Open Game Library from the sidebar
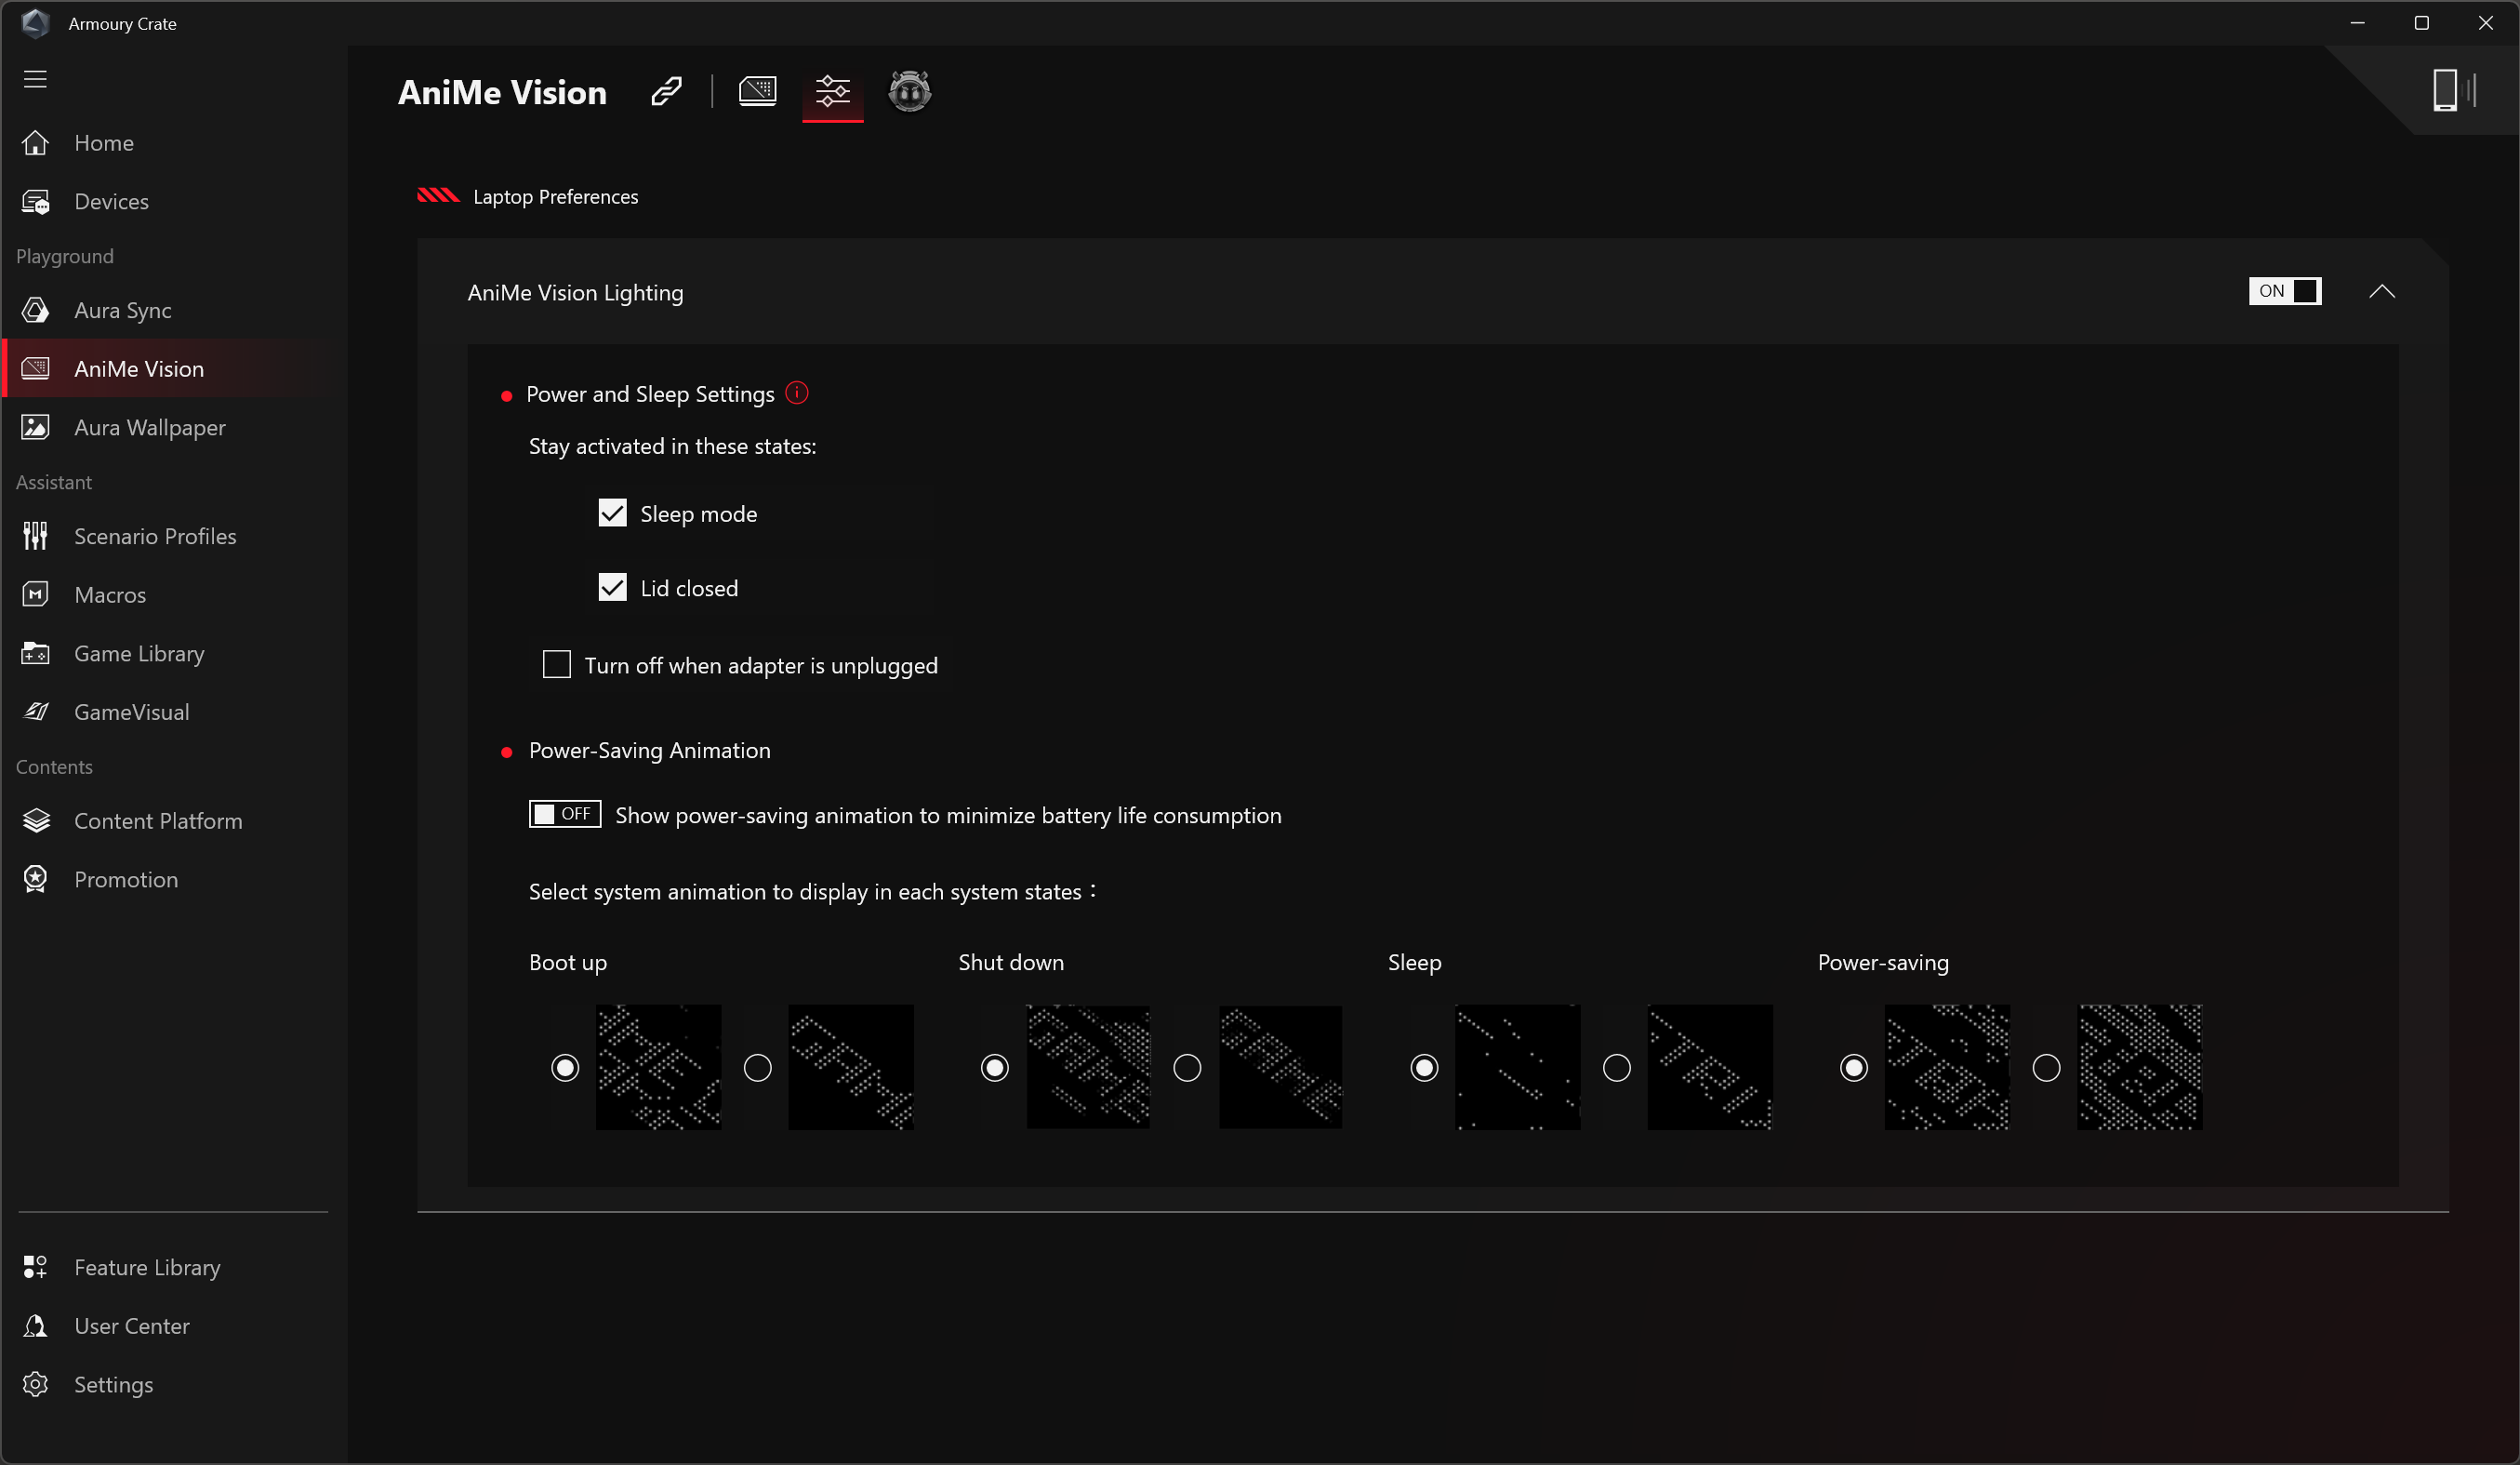The width and height of the screenshot is (2520, 1465). tap(139, 653)
